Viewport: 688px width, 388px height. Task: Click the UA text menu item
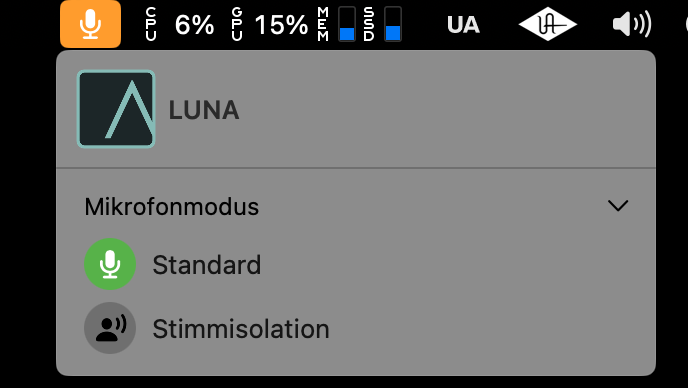pos(463,25)
